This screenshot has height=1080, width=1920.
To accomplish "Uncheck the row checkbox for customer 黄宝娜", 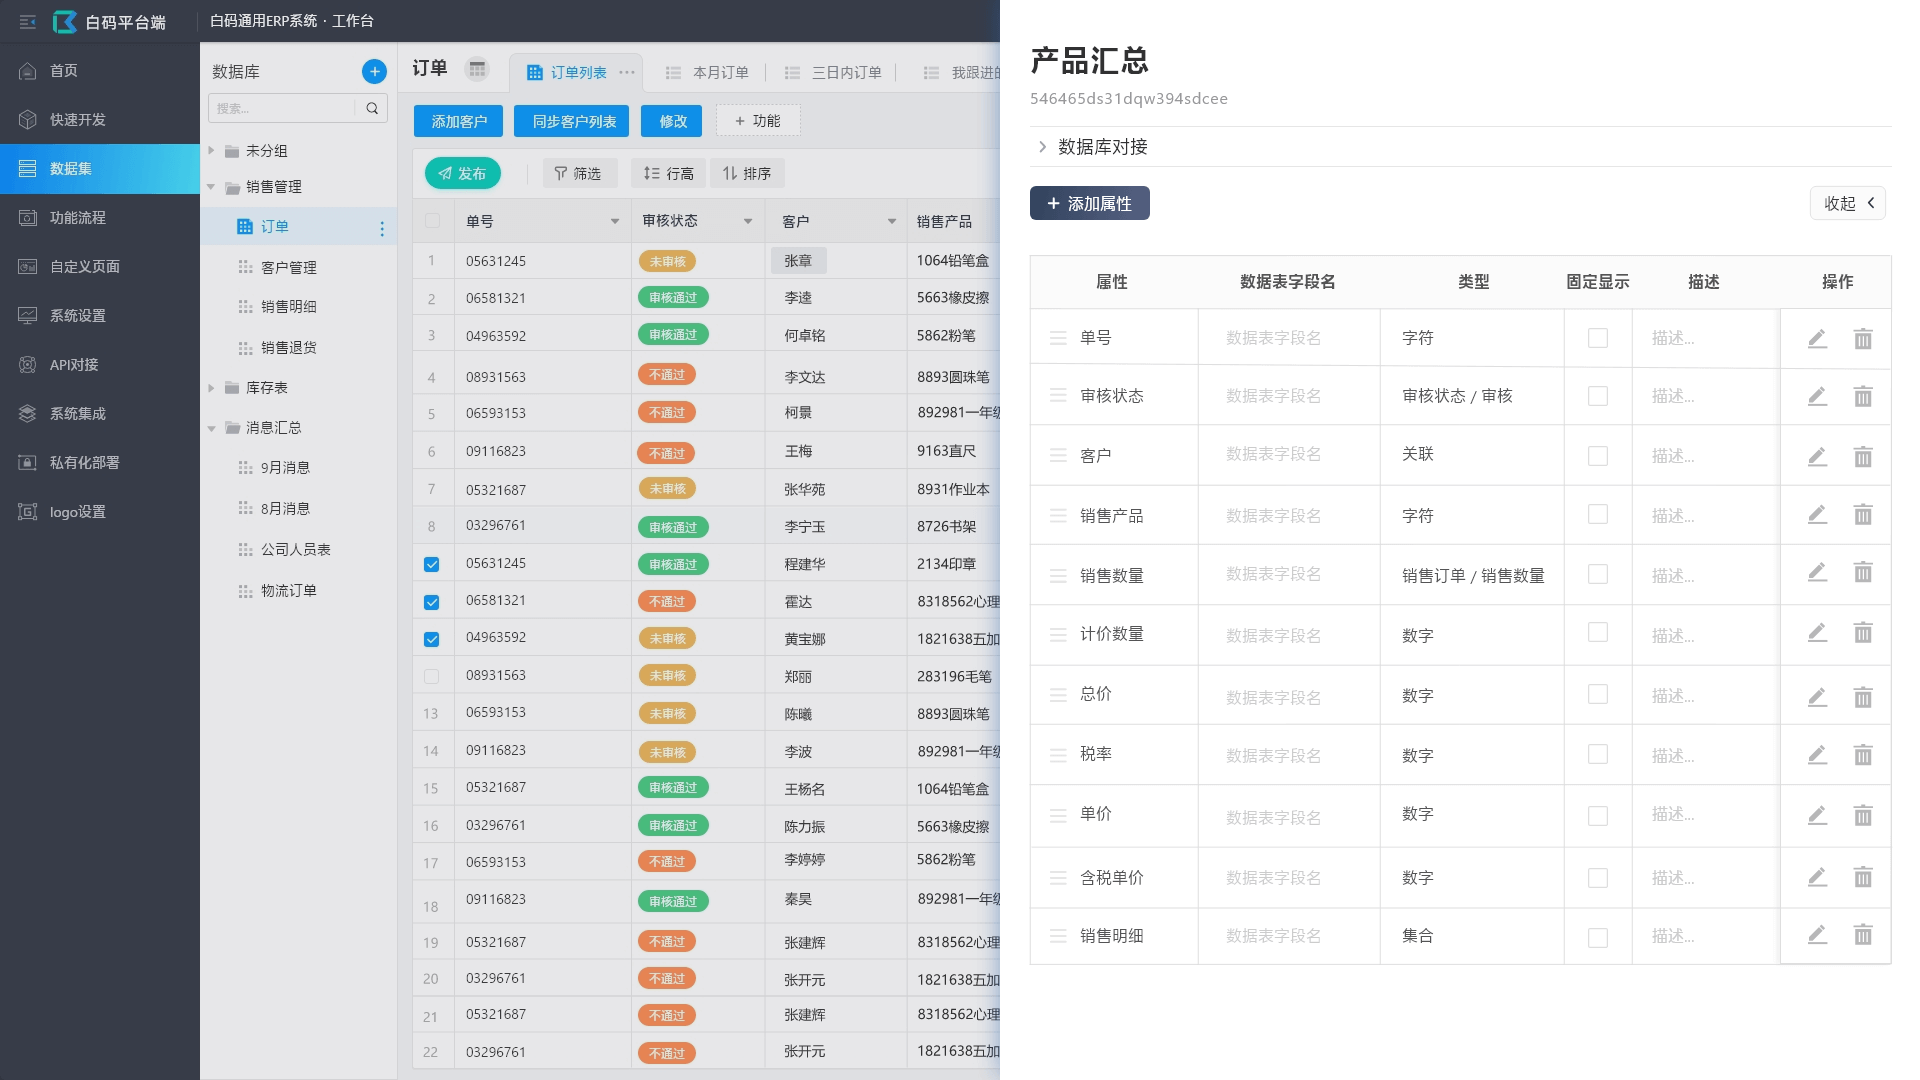I will point(432,639).
